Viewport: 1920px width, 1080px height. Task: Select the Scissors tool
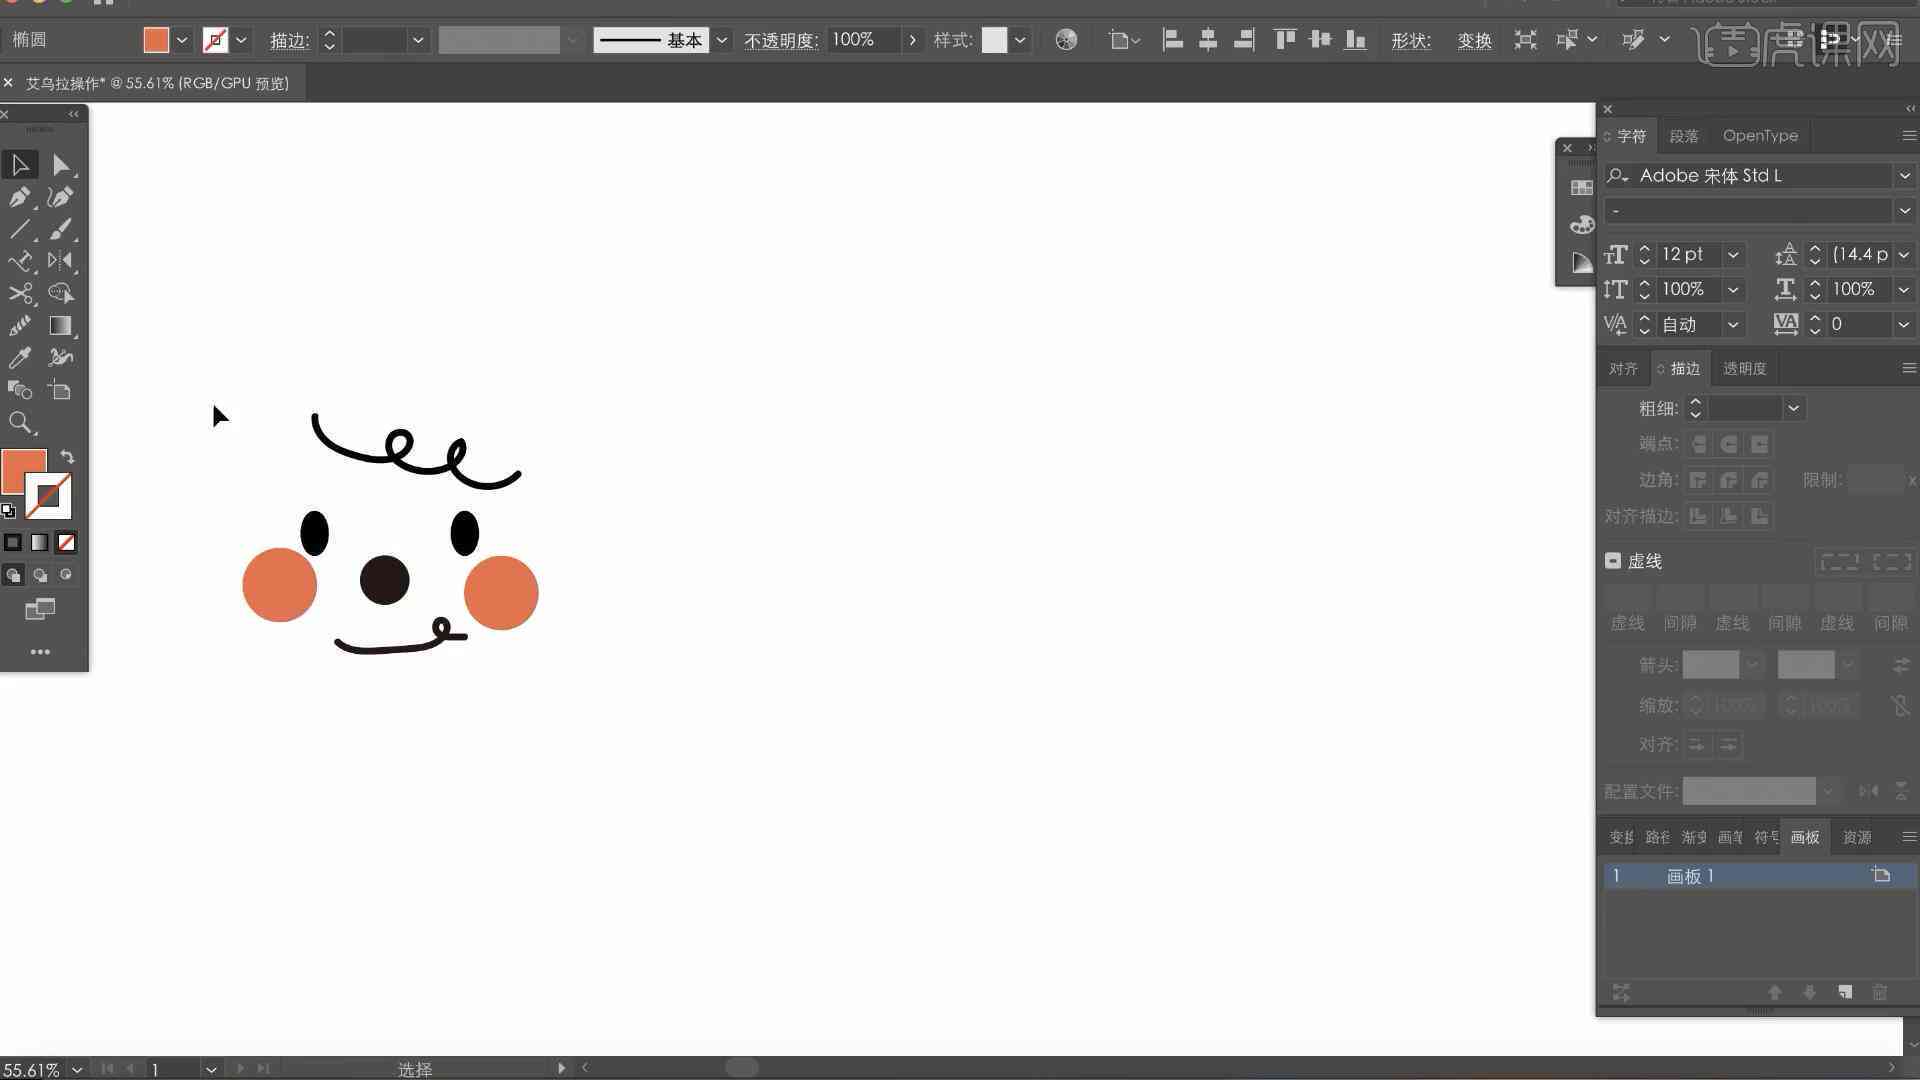tap(20, 293)
